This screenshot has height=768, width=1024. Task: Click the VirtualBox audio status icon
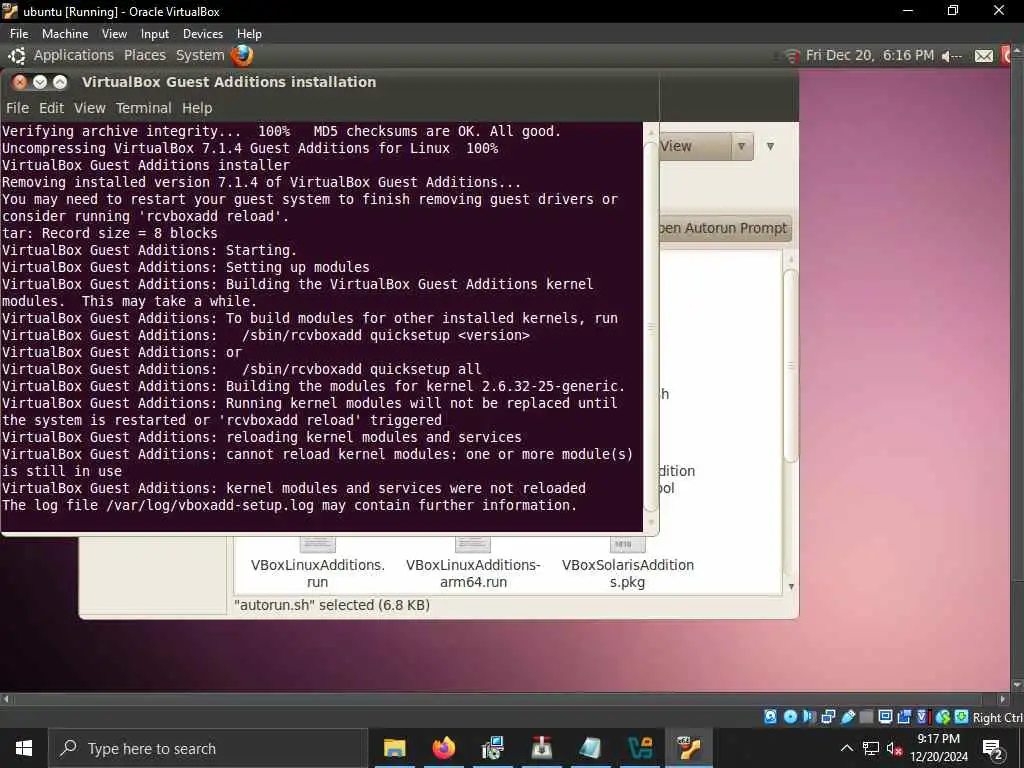tap(809, 717)
